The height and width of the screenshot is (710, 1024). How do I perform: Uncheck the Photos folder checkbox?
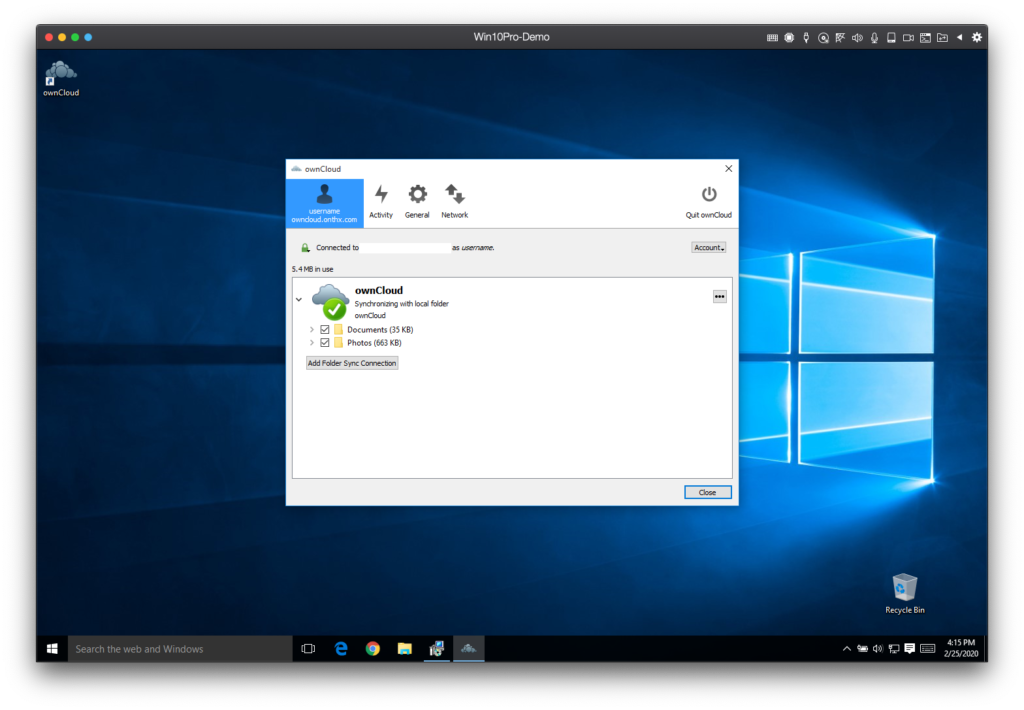325,343
